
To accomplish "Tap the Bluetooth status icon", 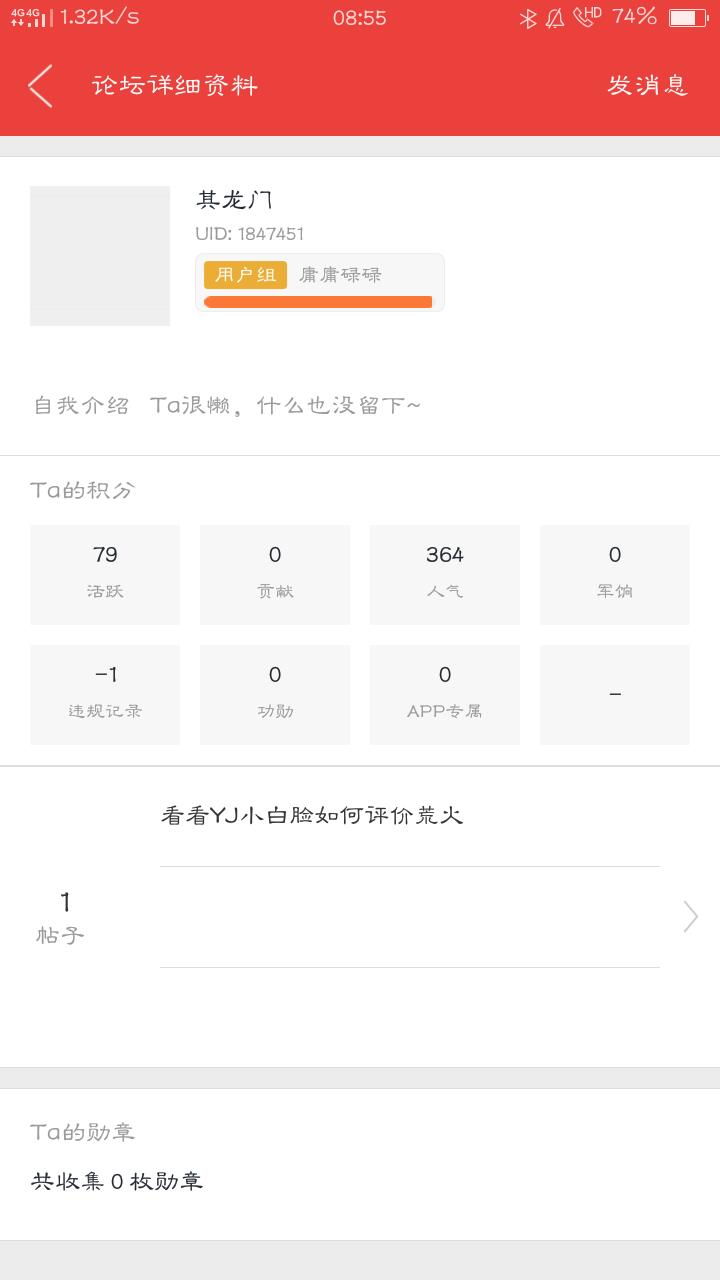I will pyautogui.click(x=528, y=18).
